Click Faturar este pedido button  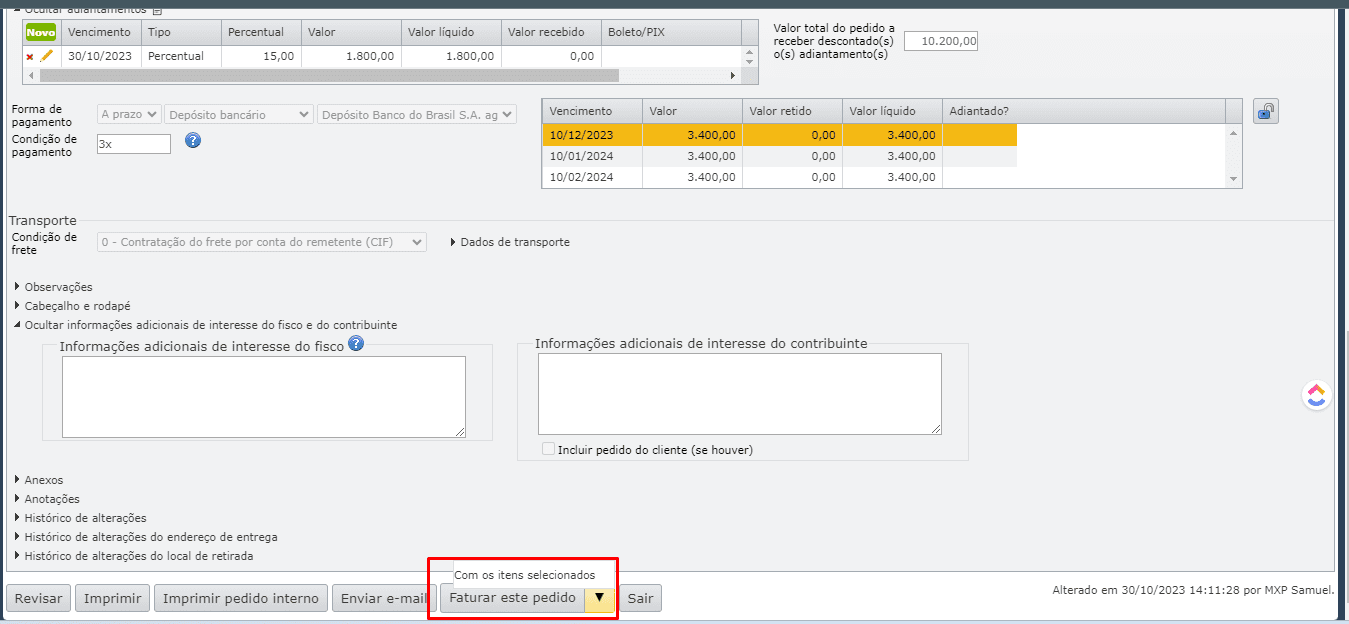pyautogui.click(x=512, y=598)
